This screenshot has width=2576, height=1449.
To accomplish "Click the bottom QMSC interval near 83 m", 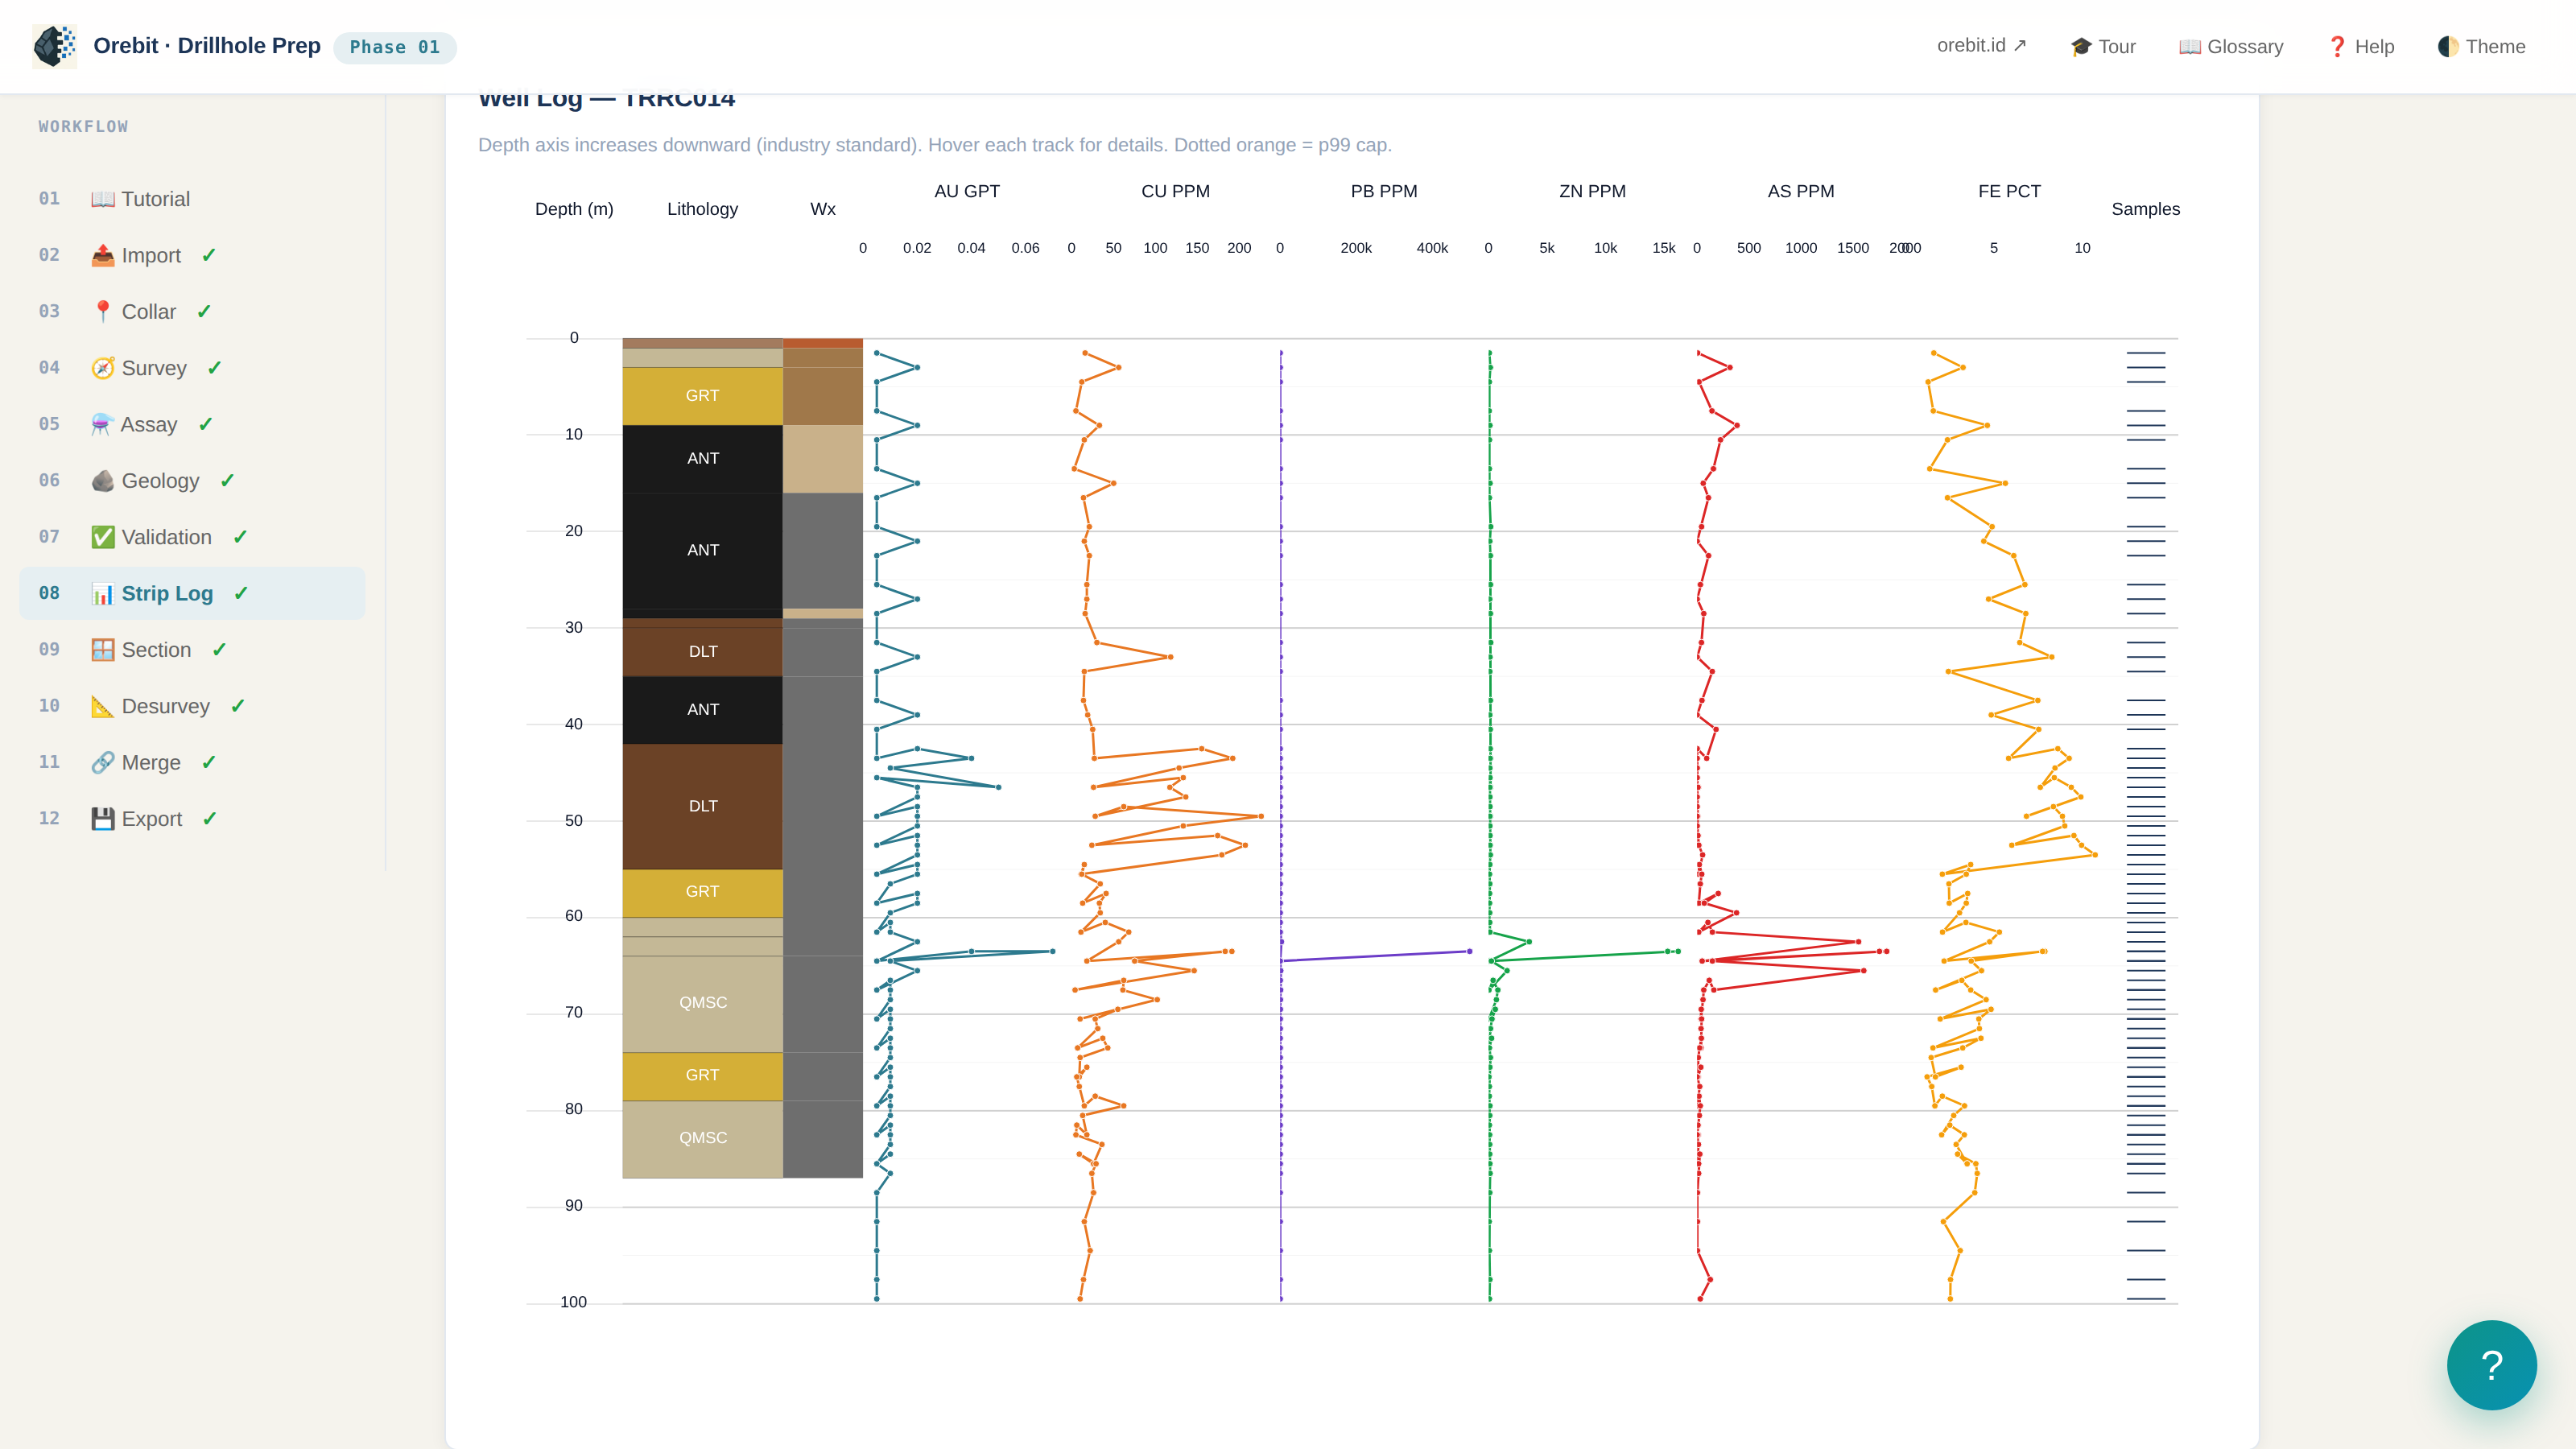I will (702, 1139).
